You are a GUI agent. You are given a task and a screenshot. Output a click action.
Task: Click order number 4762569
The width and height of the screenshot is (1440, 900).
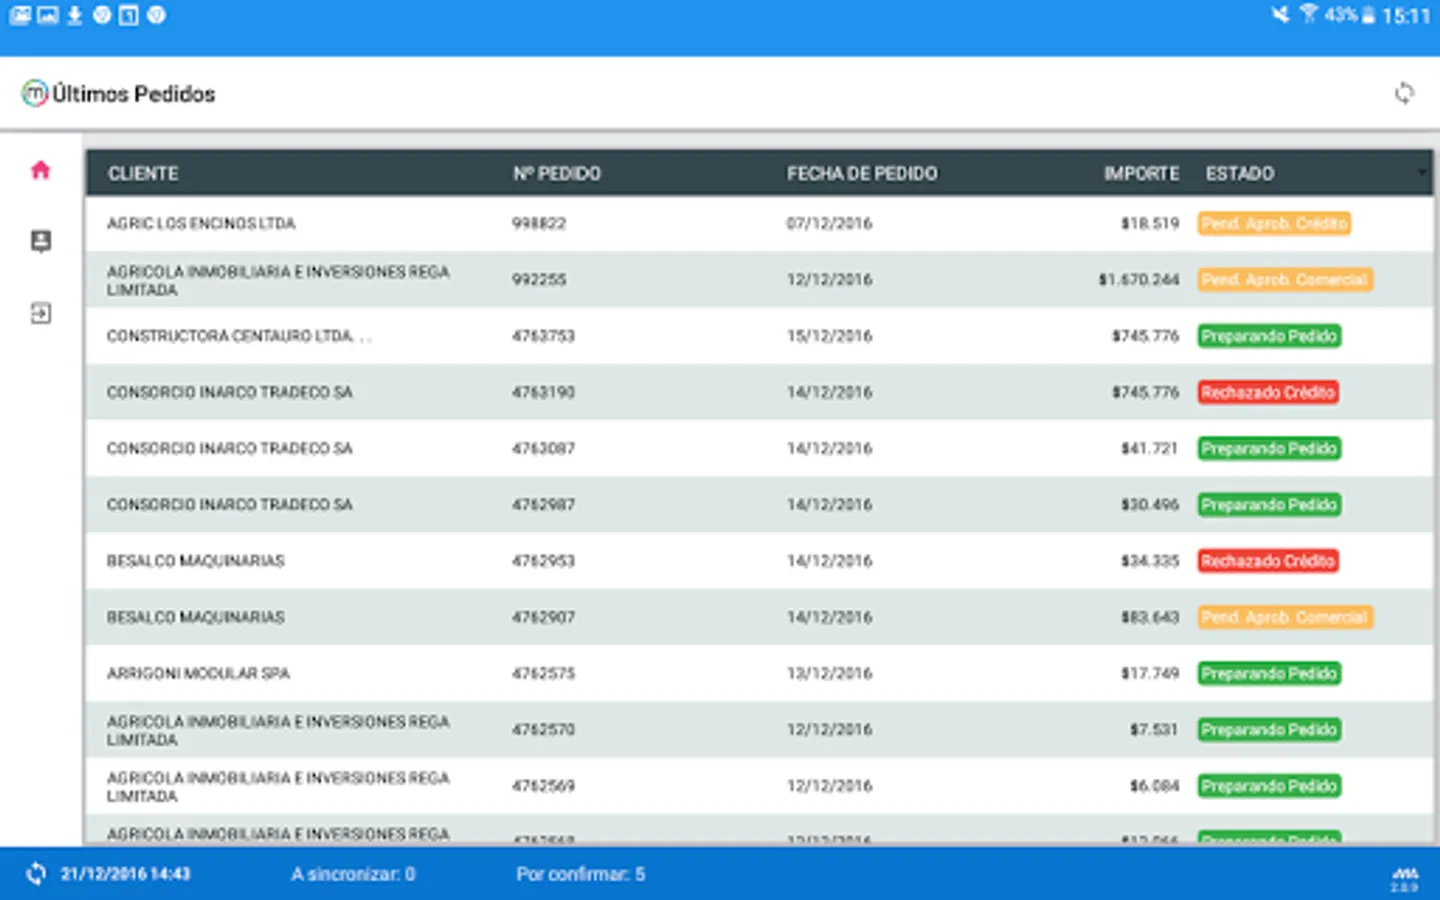click(543, 786)
